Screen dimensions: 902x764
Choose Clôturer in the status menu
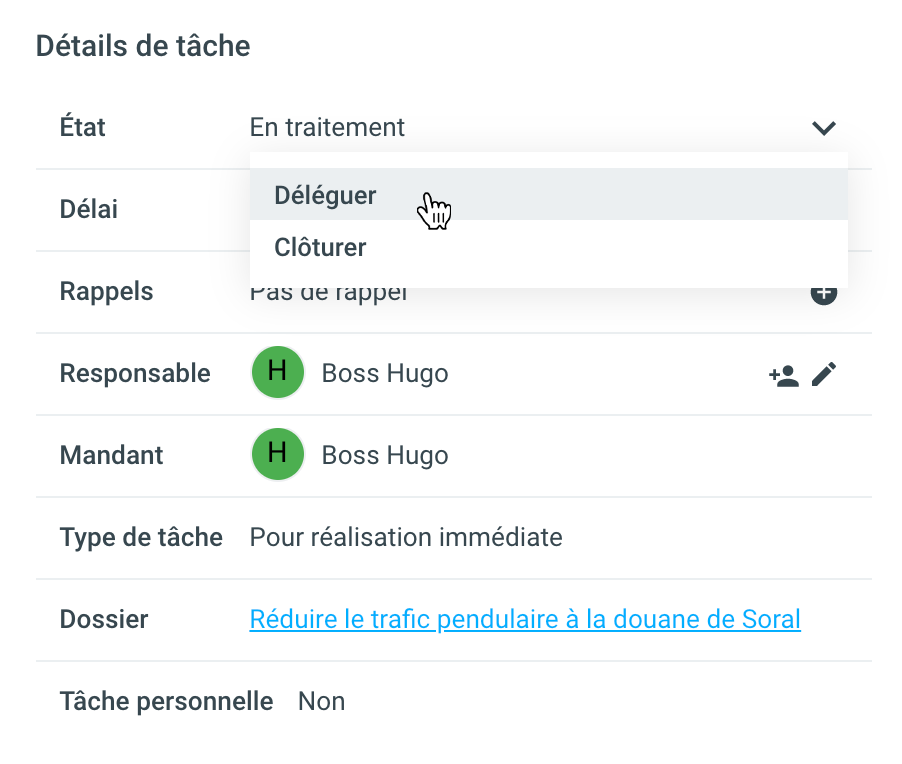tap(320, 247)
